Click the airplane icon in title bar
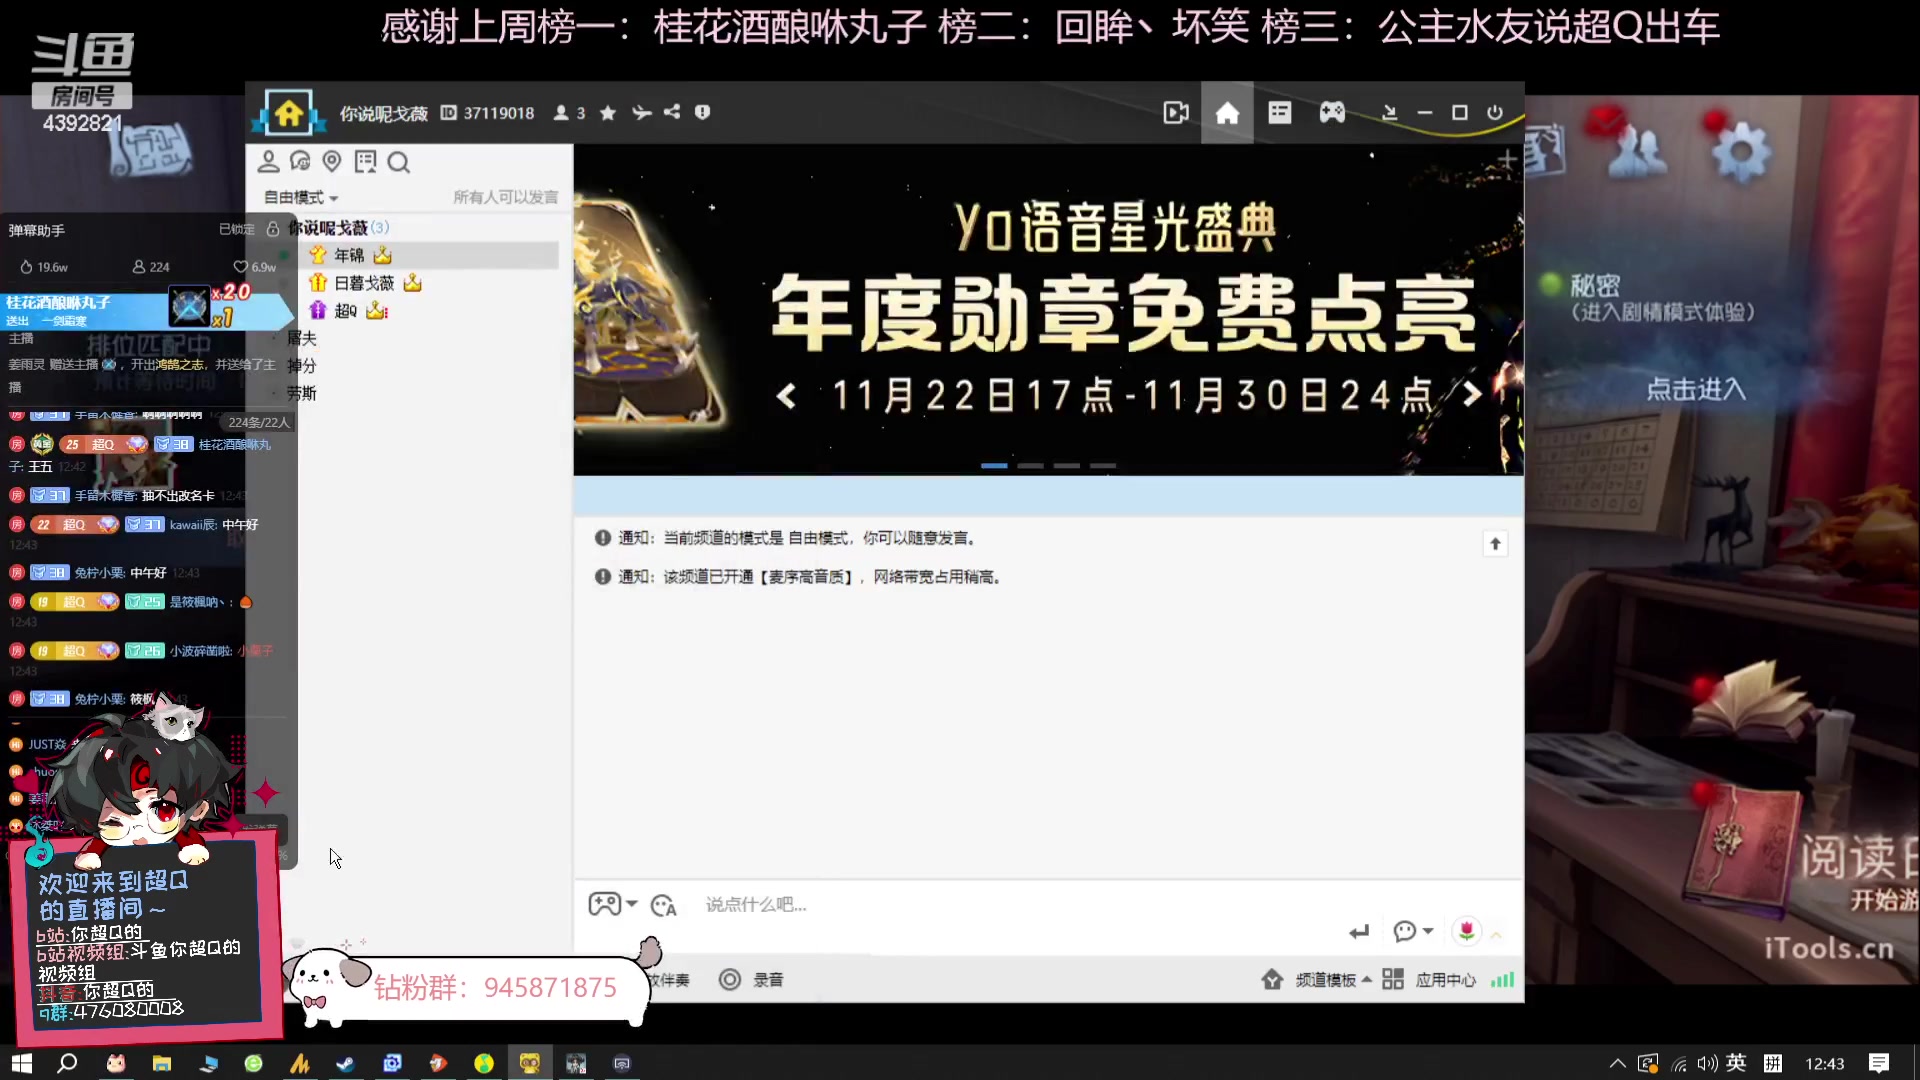Screen dimensions: 1920x1080 point(641,113)
